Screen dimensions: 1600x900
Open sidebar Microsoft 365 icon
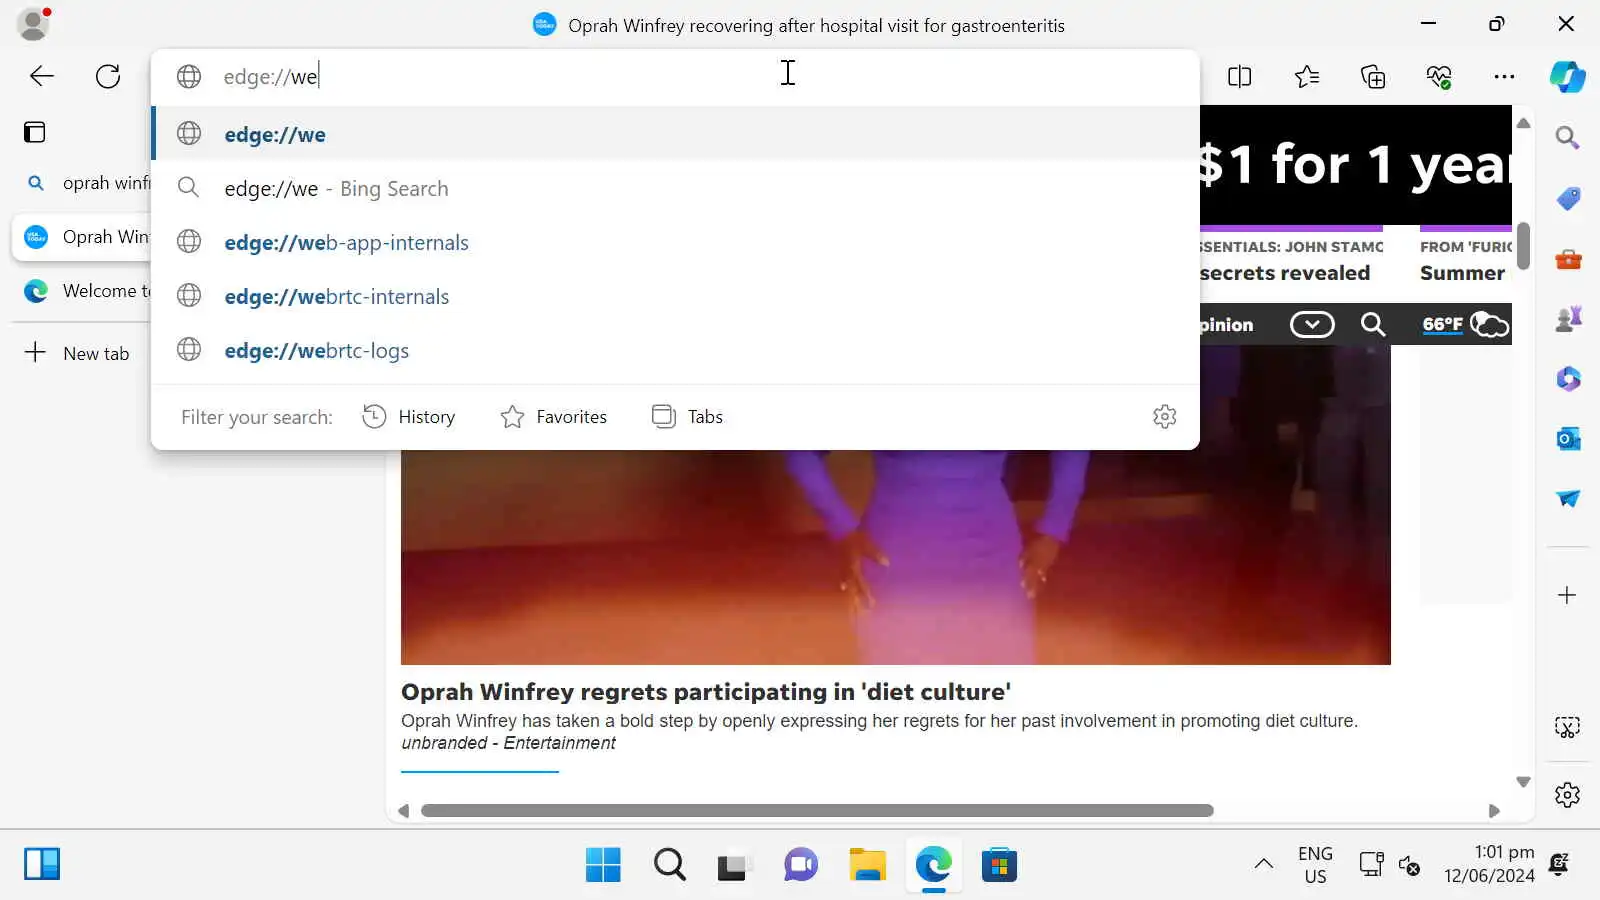pyautogui.click(x=1568, y=379)
